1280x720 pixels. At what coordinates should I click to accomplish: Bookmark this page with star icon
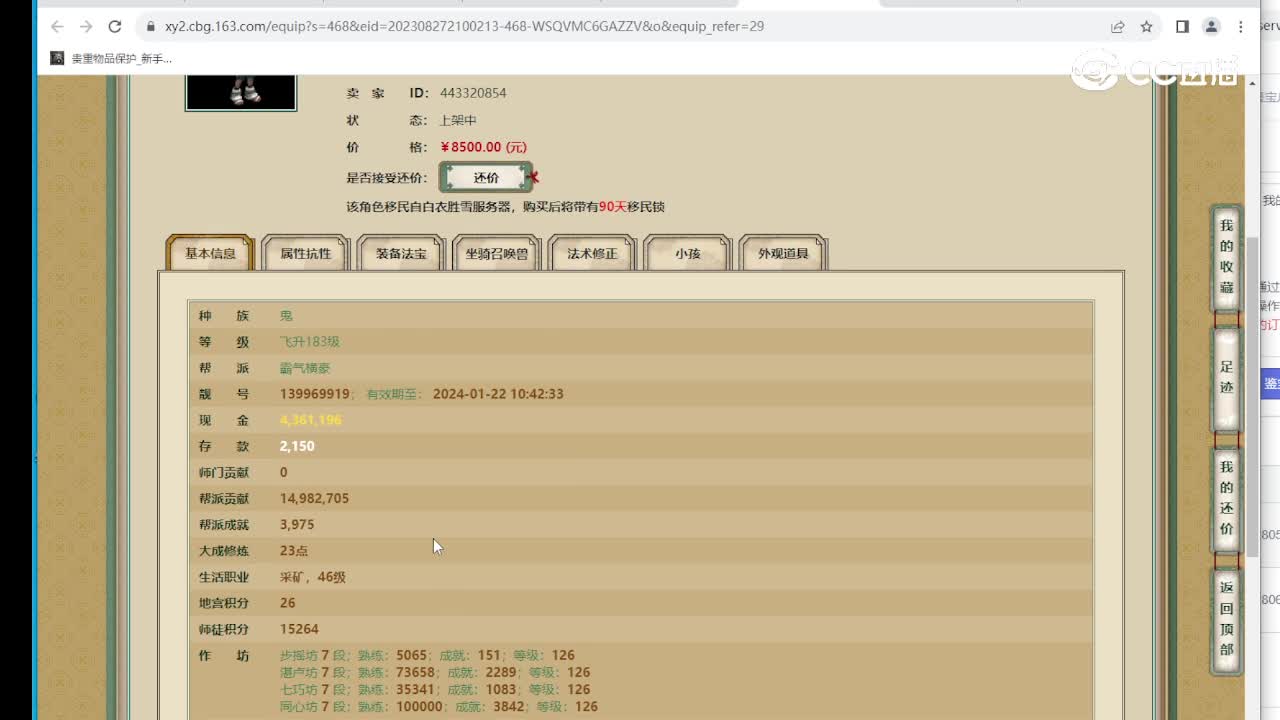1146,27
